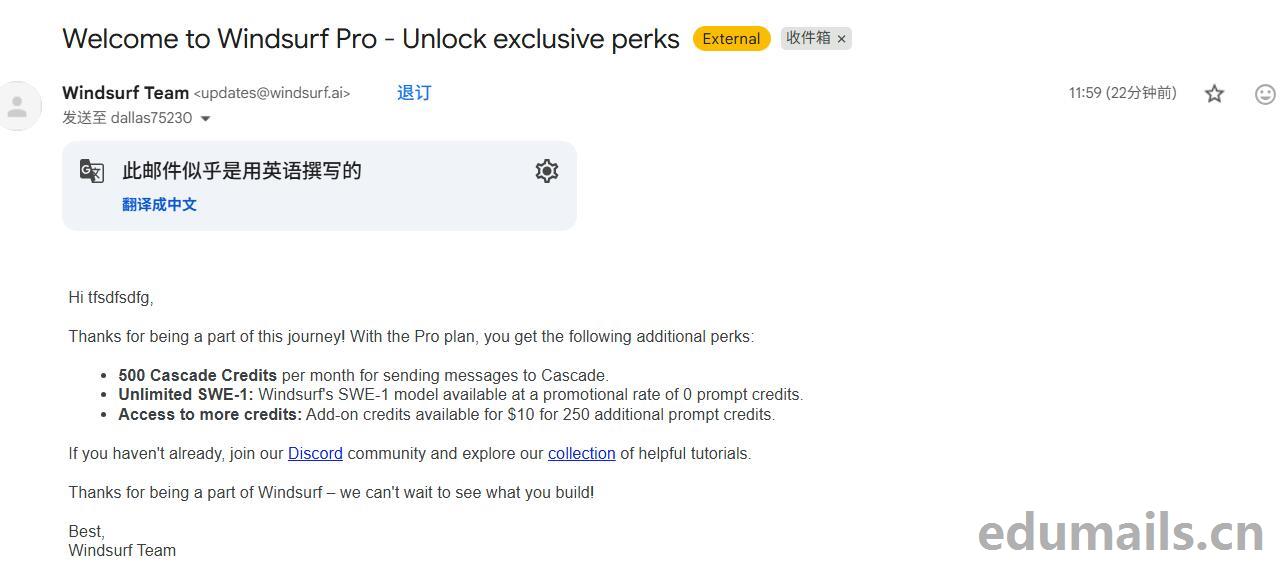The height and width of the screenshot is (573, 1286).
Task: Click sender name Windsurf Team
Action: [125, 93]
